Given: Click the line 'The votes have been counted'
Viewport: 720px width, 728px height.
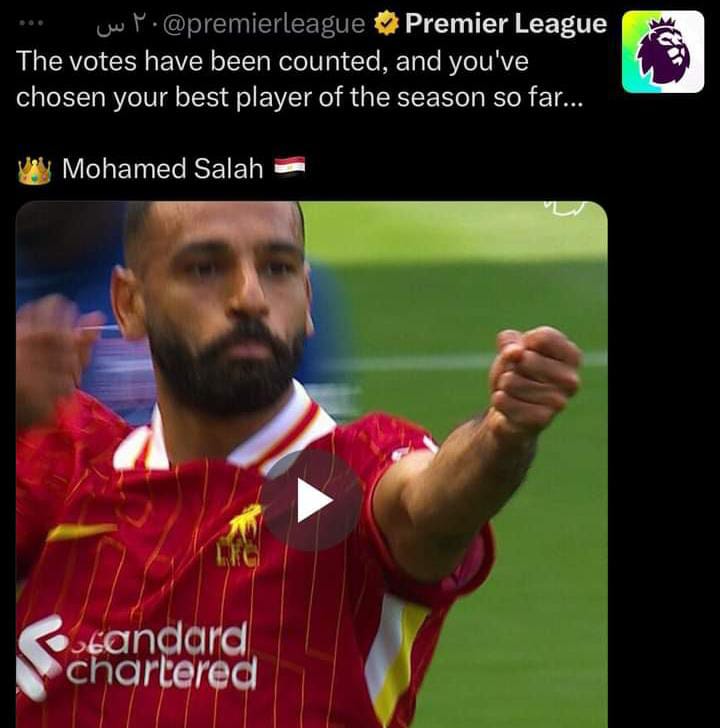Looking at the screenshot, I should 272,61.
